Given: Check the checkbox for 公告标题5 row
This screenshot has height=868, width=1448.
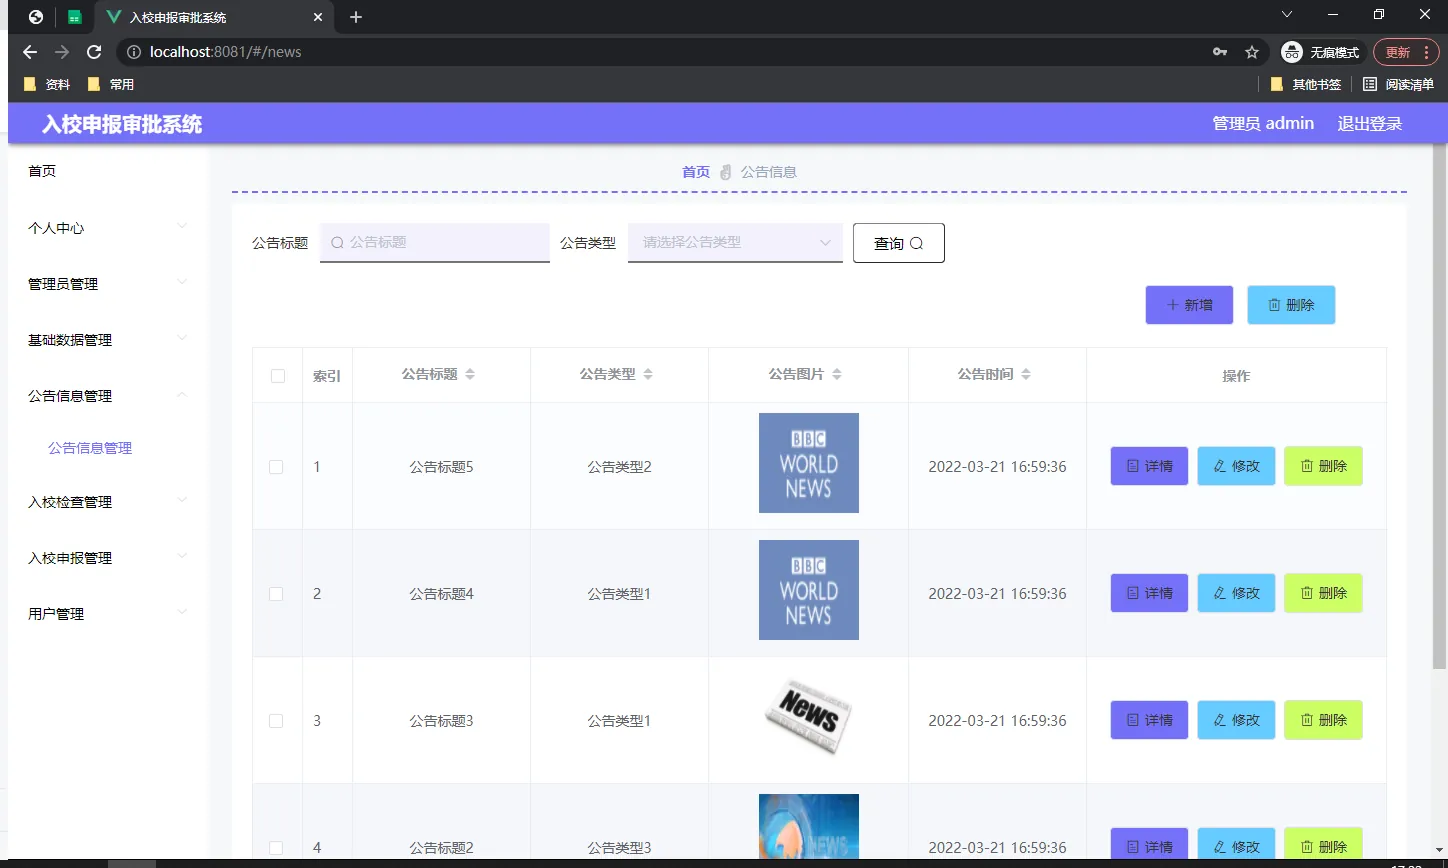Looking at the screenshot, I should click(277, 466).
